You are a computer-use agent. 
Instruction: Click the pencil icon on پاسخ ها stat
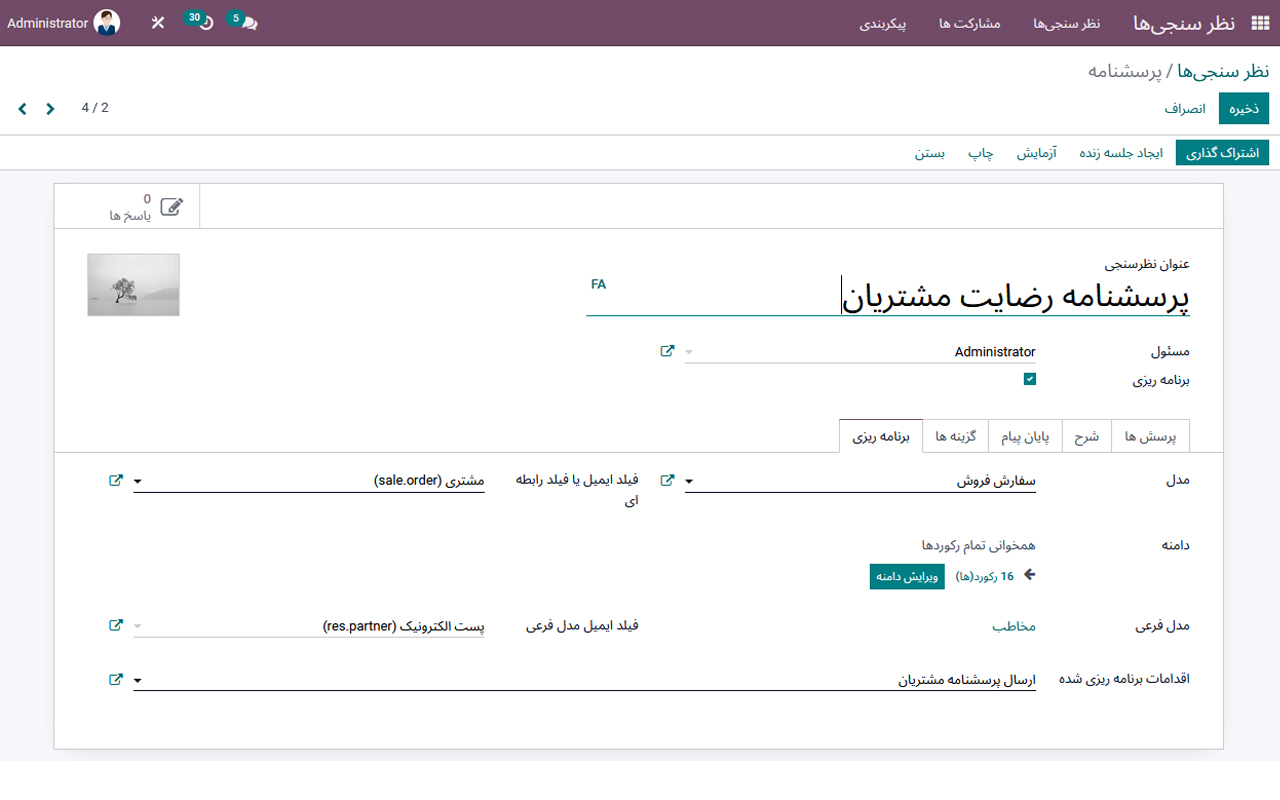pyautogui.click(x=172, y=204)
